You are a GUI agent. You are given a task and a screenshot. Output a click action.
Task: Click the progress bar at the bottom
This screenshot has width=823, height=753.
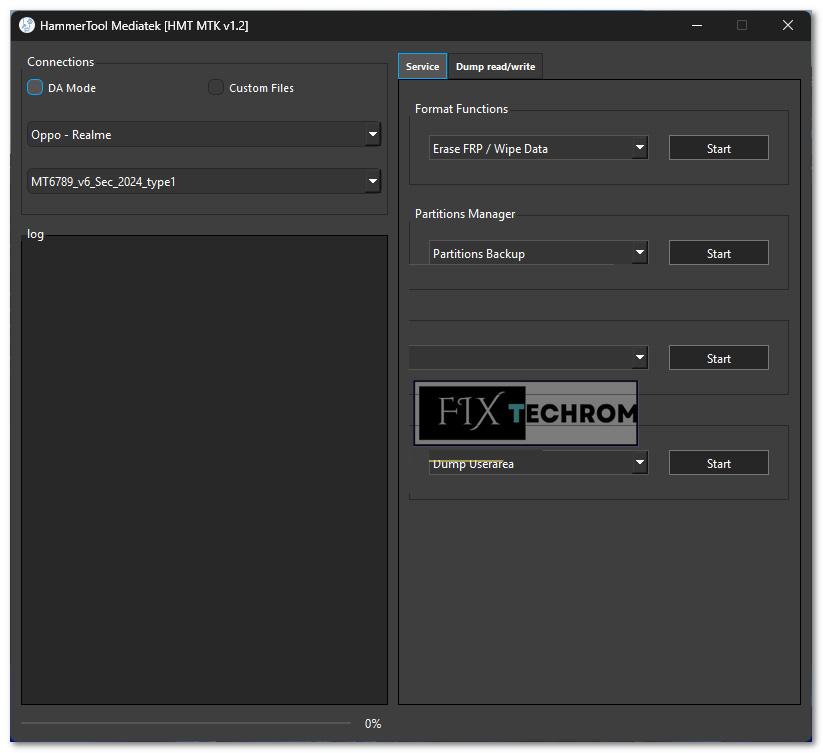click(186, 723)
